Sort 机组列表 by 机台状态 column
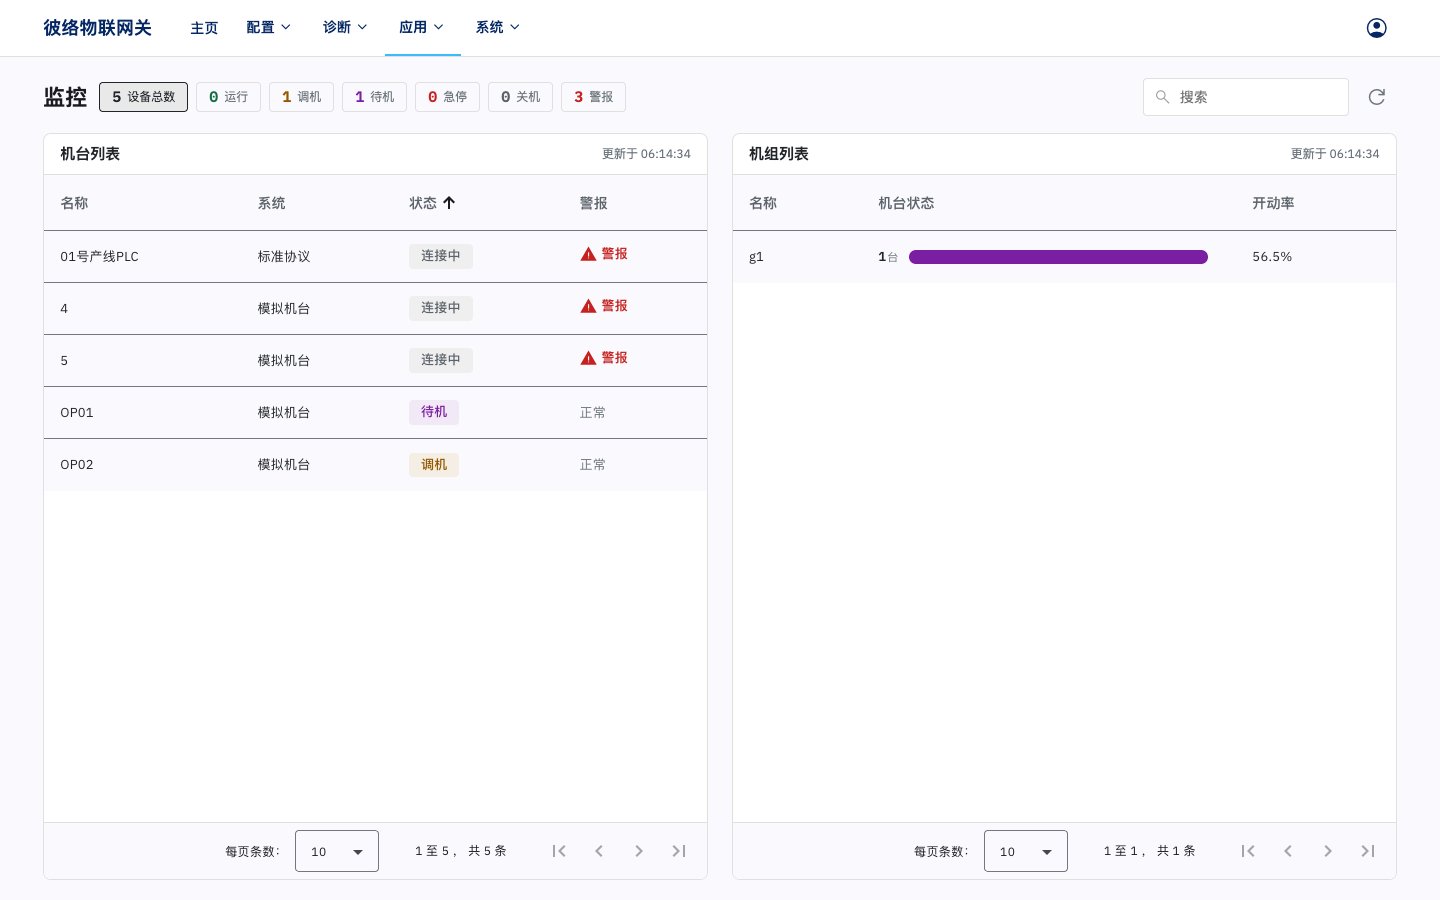1440x900 pixels. tap(906, 203)
